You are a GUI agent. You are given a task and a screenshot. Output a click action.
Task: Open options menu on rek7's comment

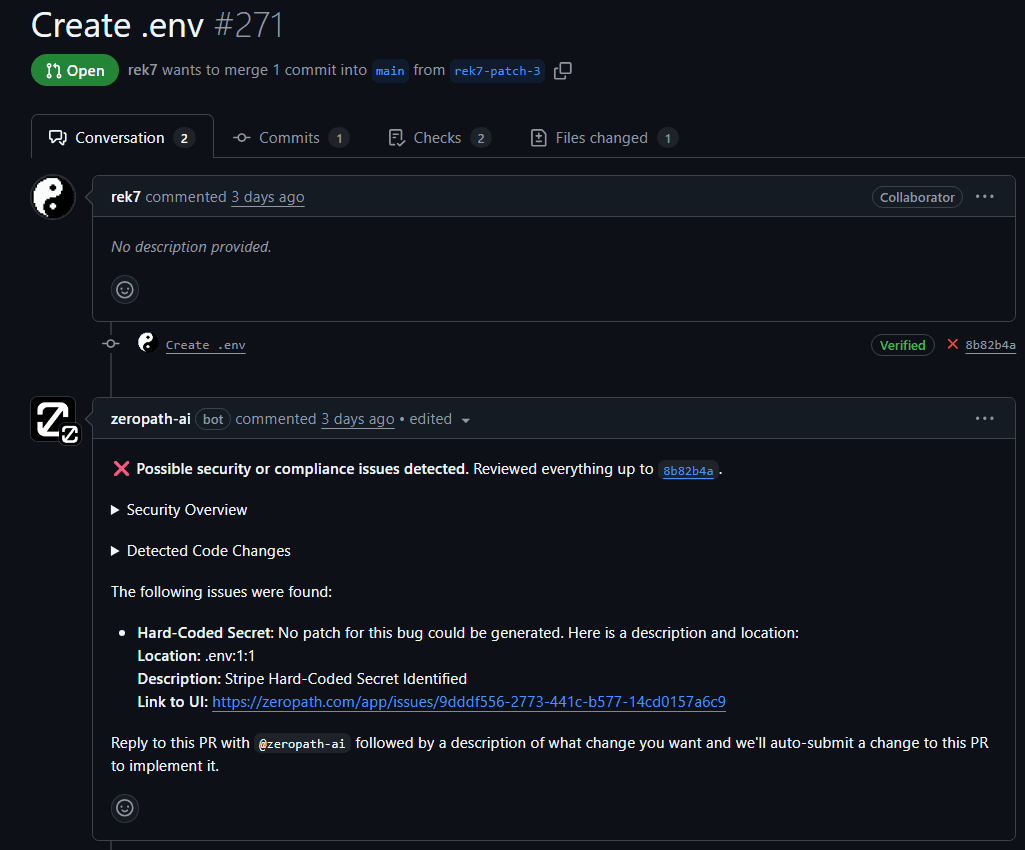tap(985, 197)
